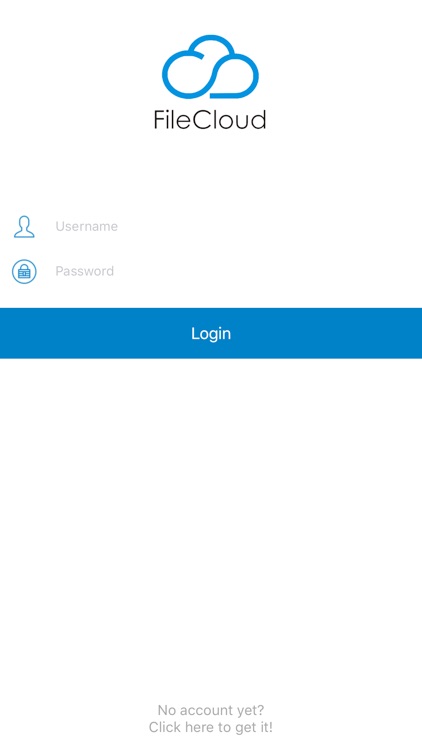Tap the cloud outline above FileCloud text
The height and width of the screenshot is (750, 422).
pos(211,67)
